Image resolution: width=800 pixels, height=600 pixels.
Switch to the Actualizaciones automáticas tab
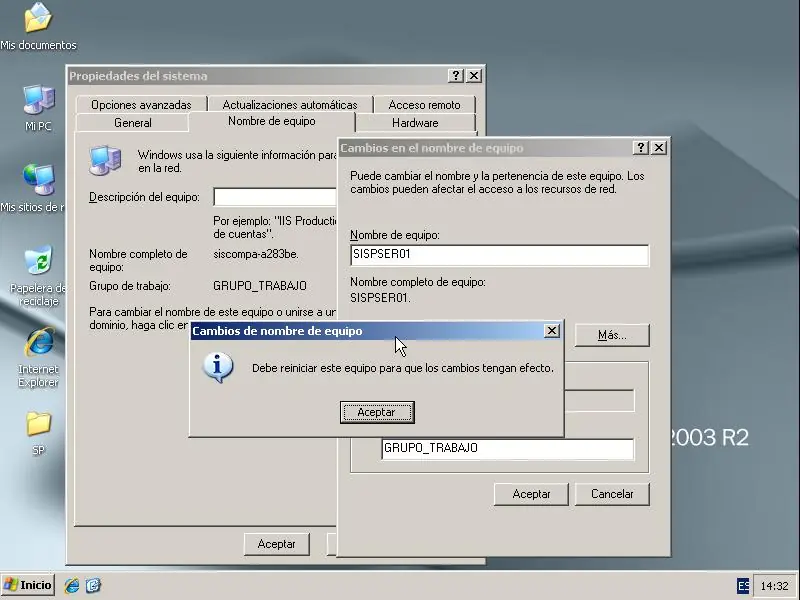pyautogui.click(x=290, y=104)
